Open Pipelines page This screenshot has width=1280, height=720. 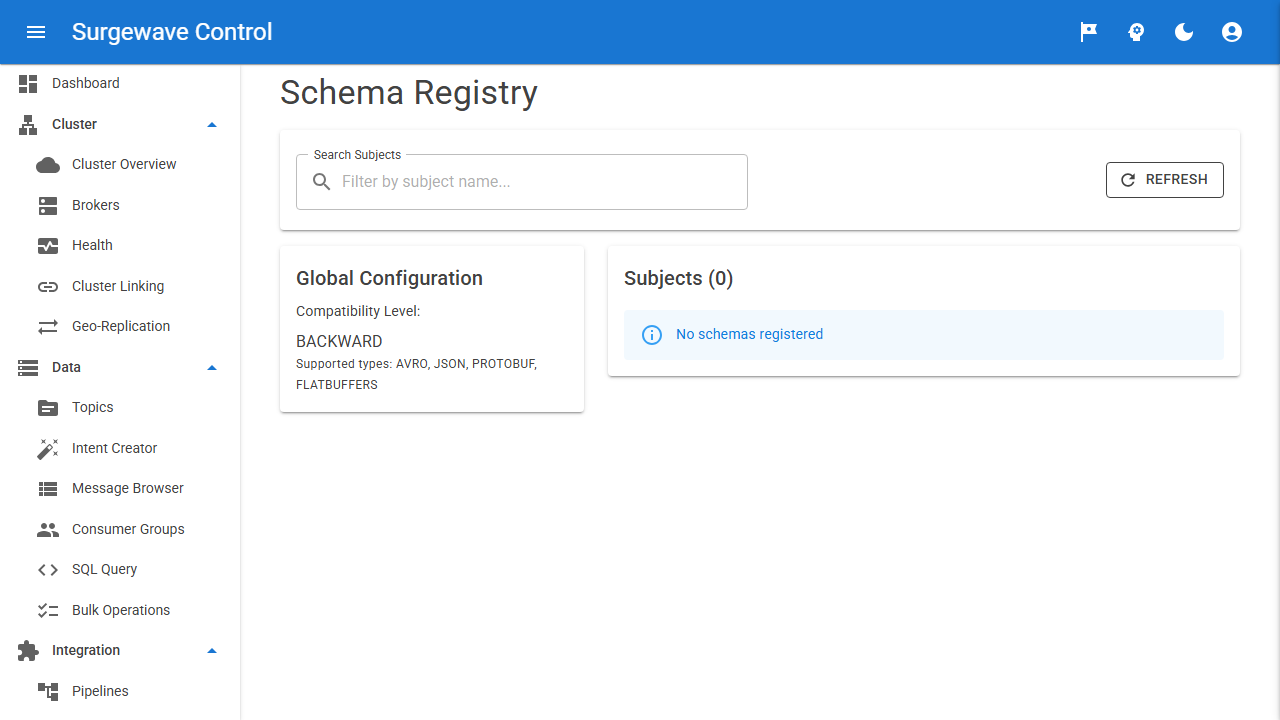(120, 691)
